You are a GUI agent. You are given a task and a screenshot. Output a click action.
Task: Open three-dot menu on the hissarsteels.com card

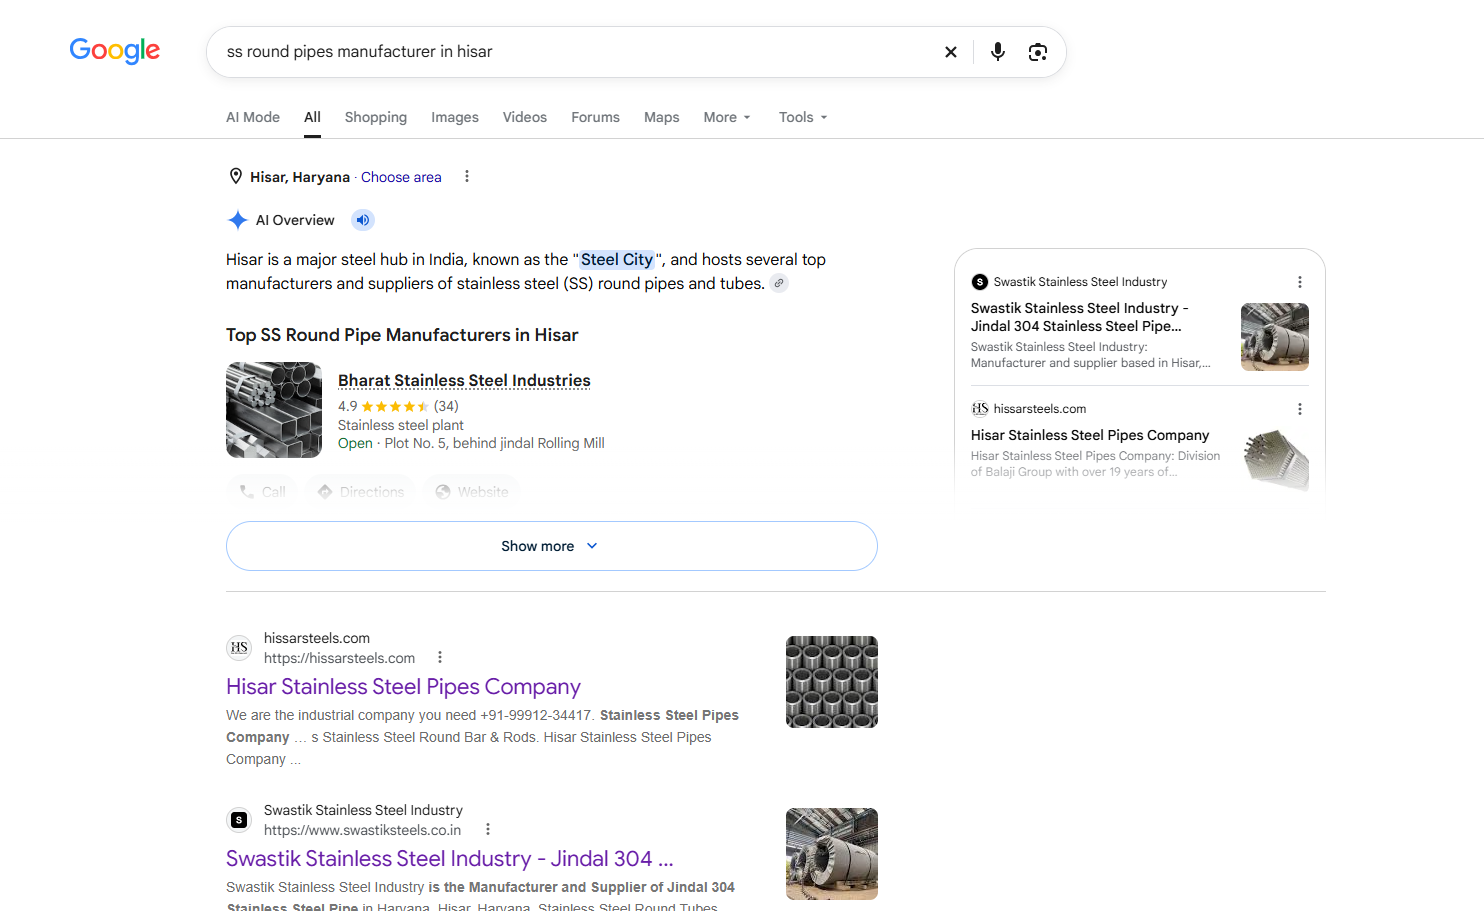coord(1300,409)
